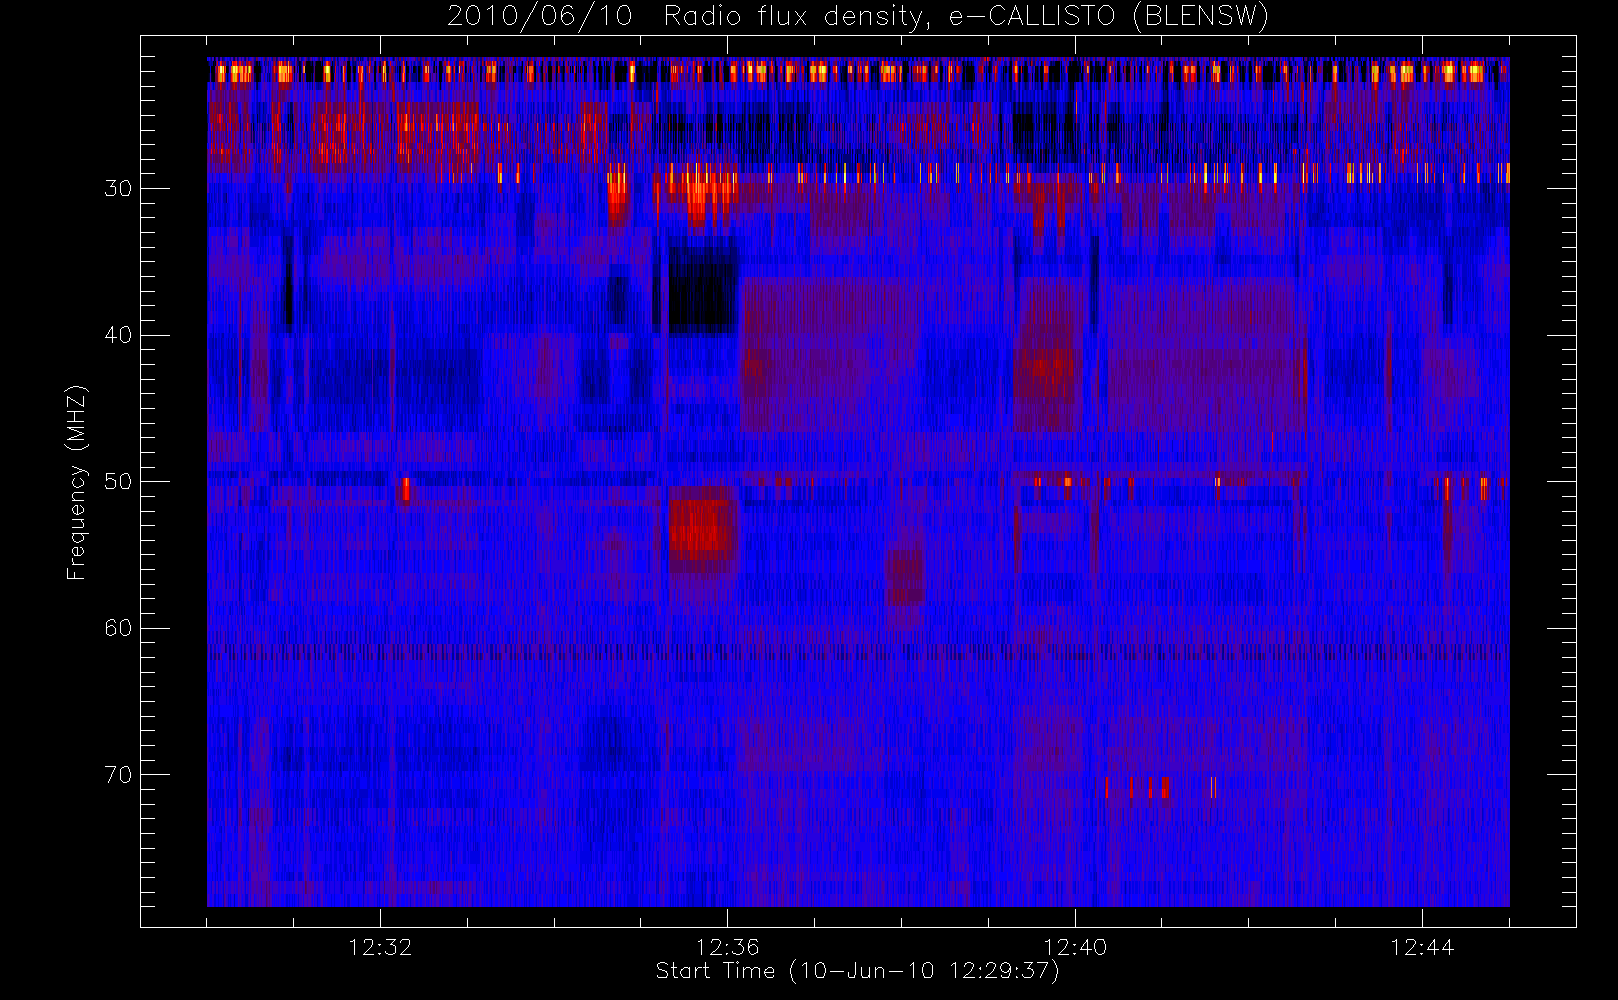1618x1000 pixels.
Task: Click the 40 MHz frequency tick label
Action: [x=118, y=335]
